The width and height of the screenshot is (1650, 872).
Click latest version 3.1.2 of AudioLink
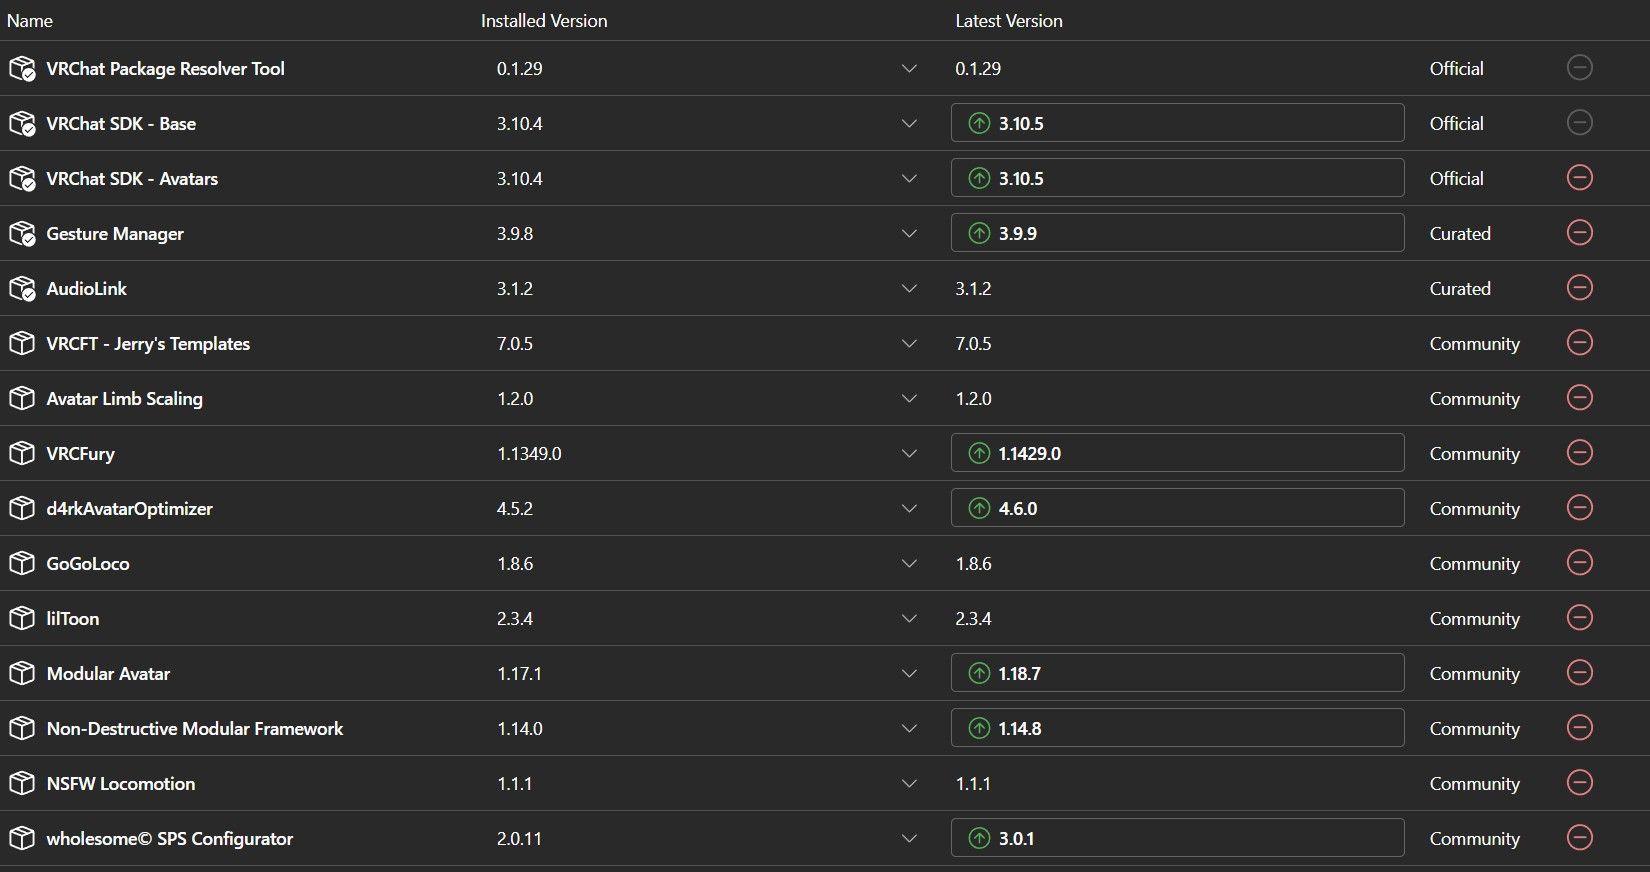[x=973, y=289]
